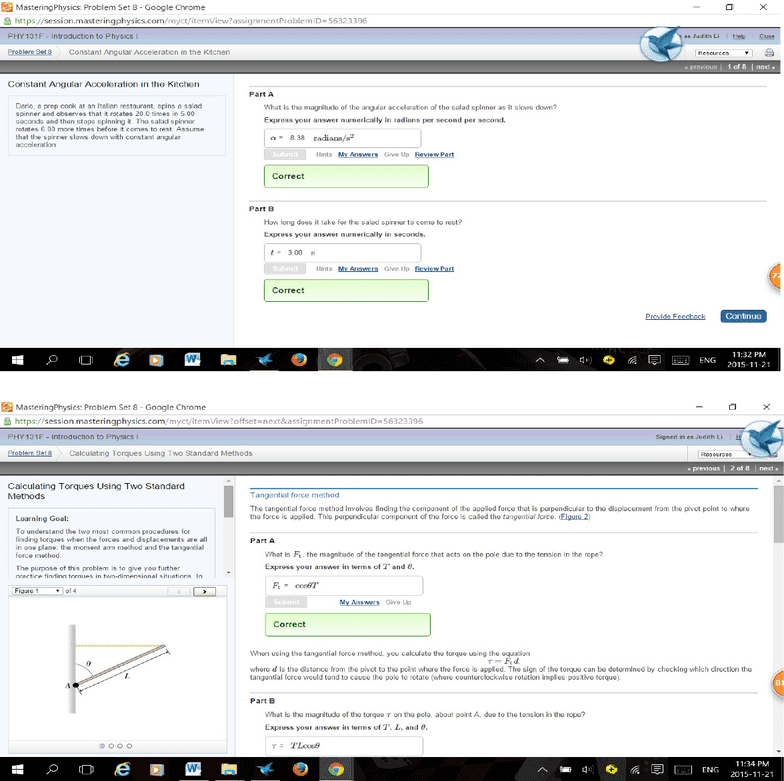The height and width of the screenshot is (781, 784).
Task: Show hidden tray icons on 11:34 PM taskbar
Action: [x=542, y=769]
